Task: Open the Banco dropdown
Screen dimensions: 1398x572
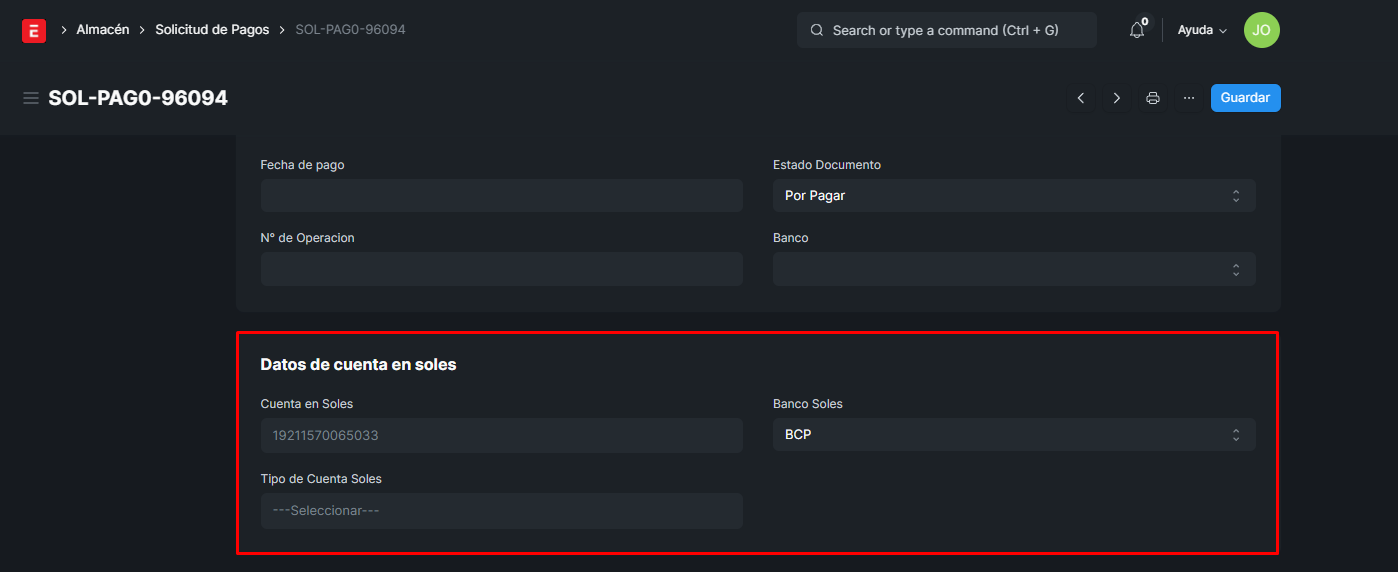Action: point(1014,269)
